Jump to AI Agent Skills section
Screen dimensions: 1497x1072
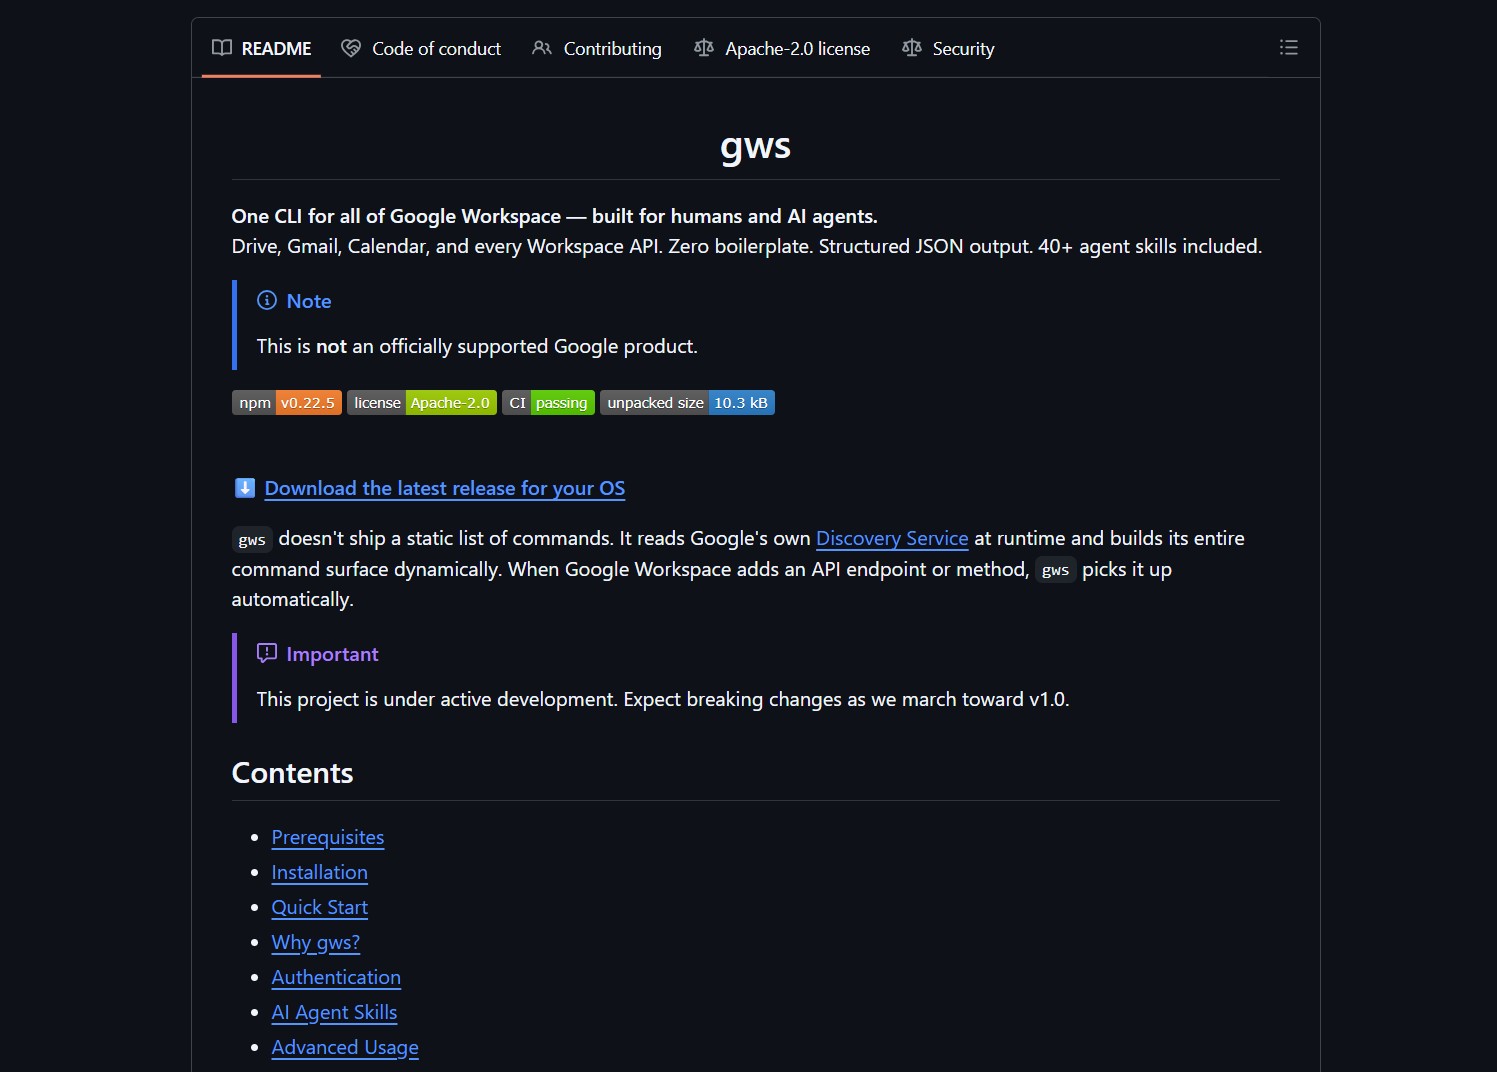(334, 1012)
